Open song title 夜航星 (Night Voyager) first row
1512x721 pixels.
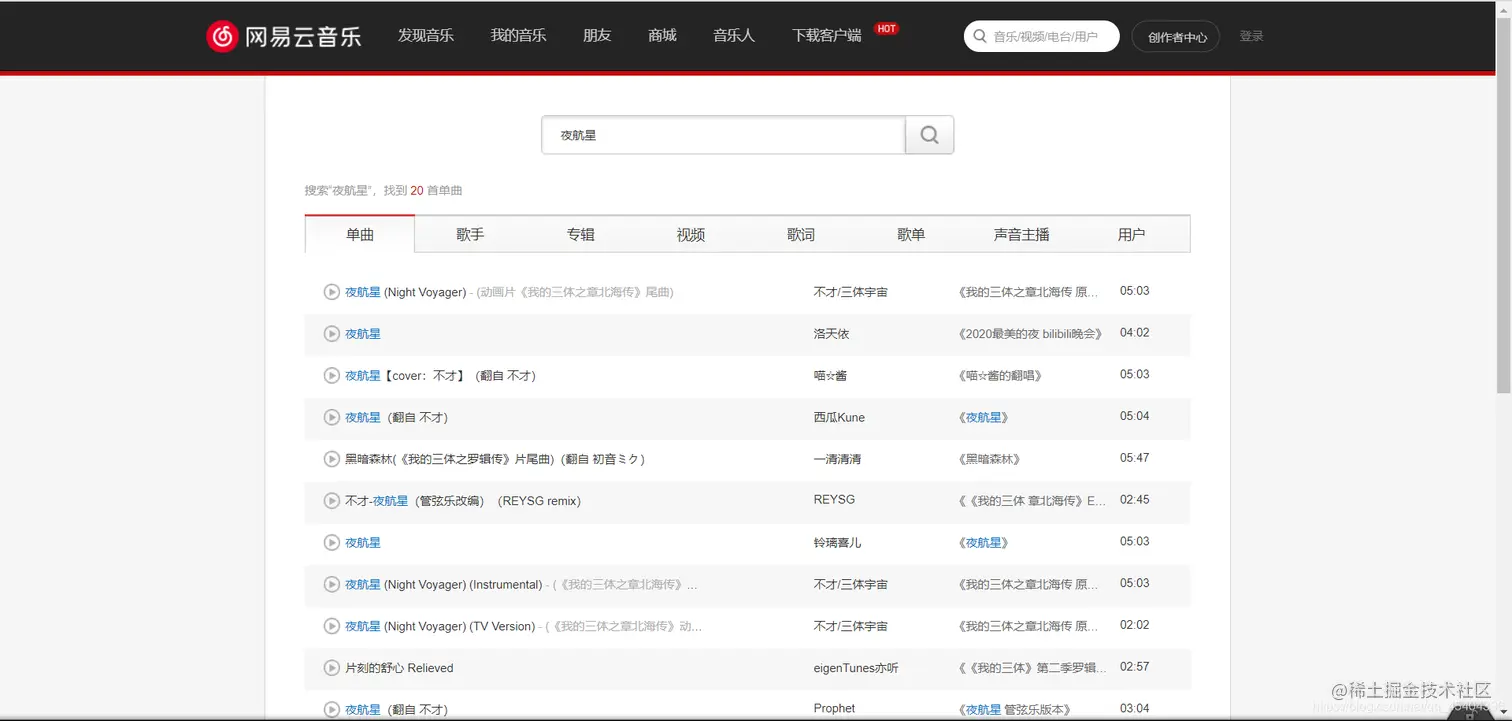pyautogui.click(x=405, y=292)
